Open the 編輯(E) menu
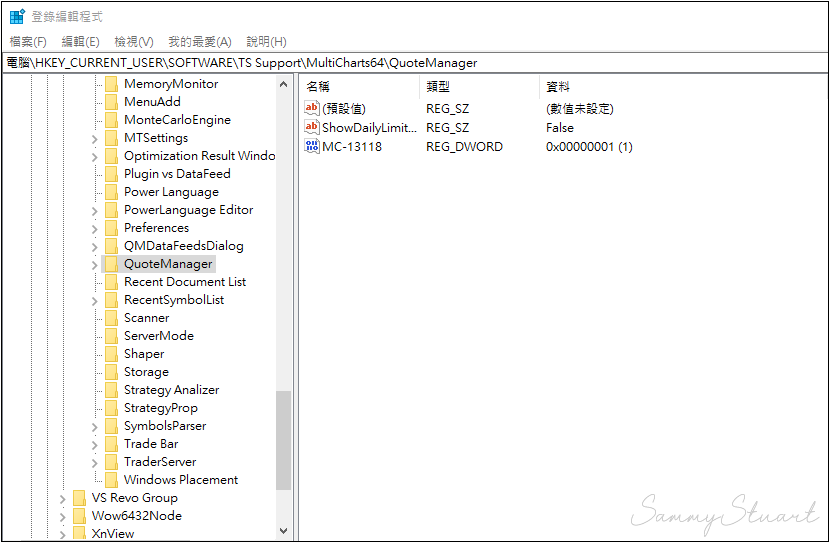Image resolution: width=830 pixels, height=543 pixels. (x=80, y=42)
